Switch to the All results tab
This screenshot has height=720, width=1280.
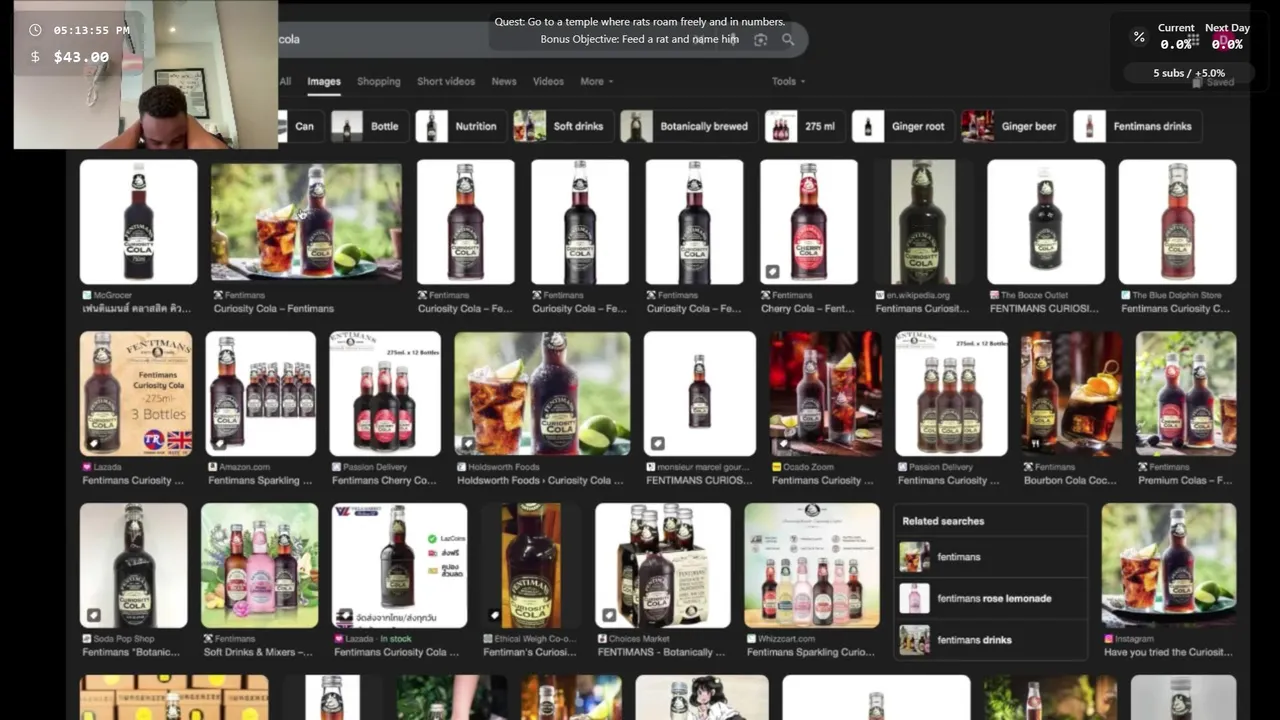[285, 81]
